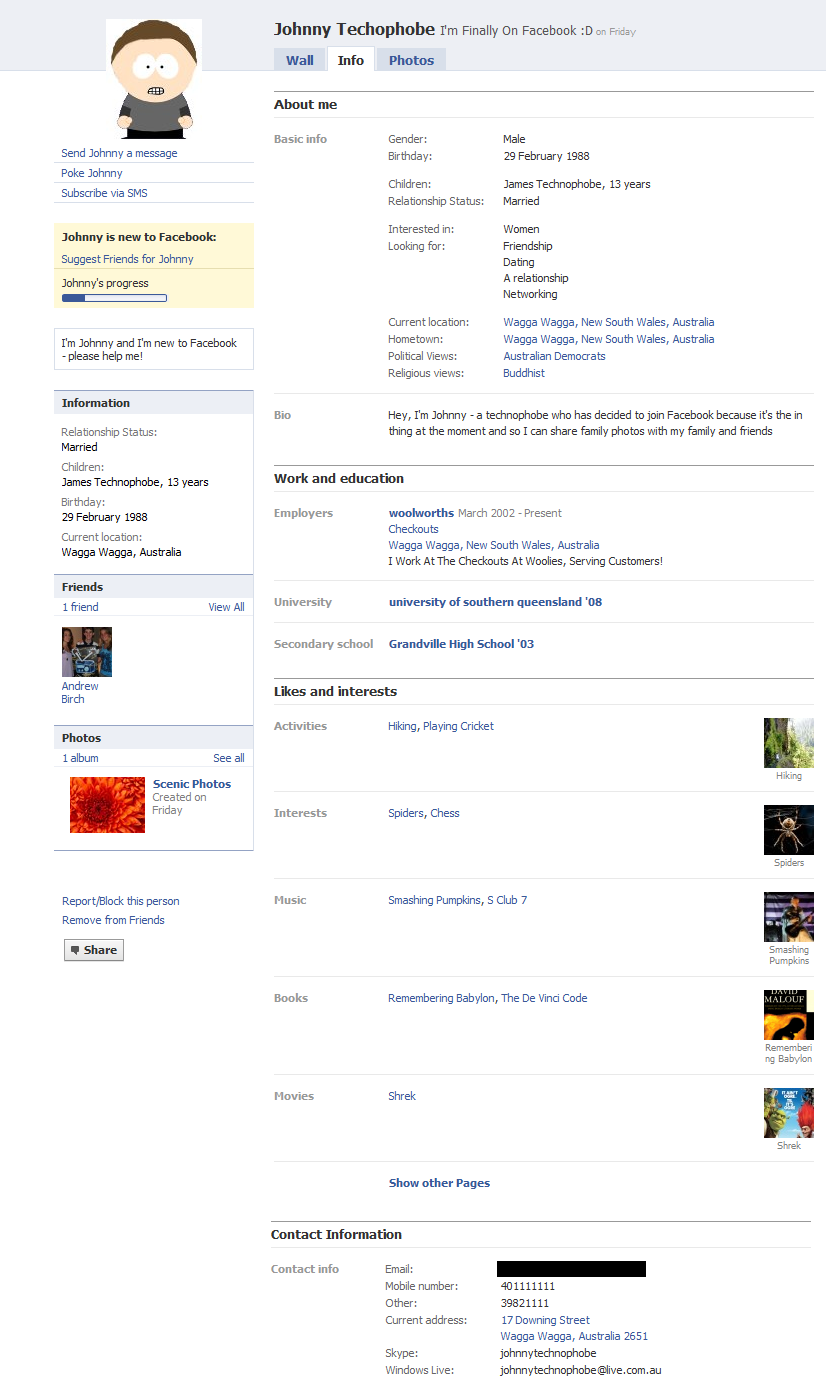Click 17 Downing Street address link

[546, 1320]
